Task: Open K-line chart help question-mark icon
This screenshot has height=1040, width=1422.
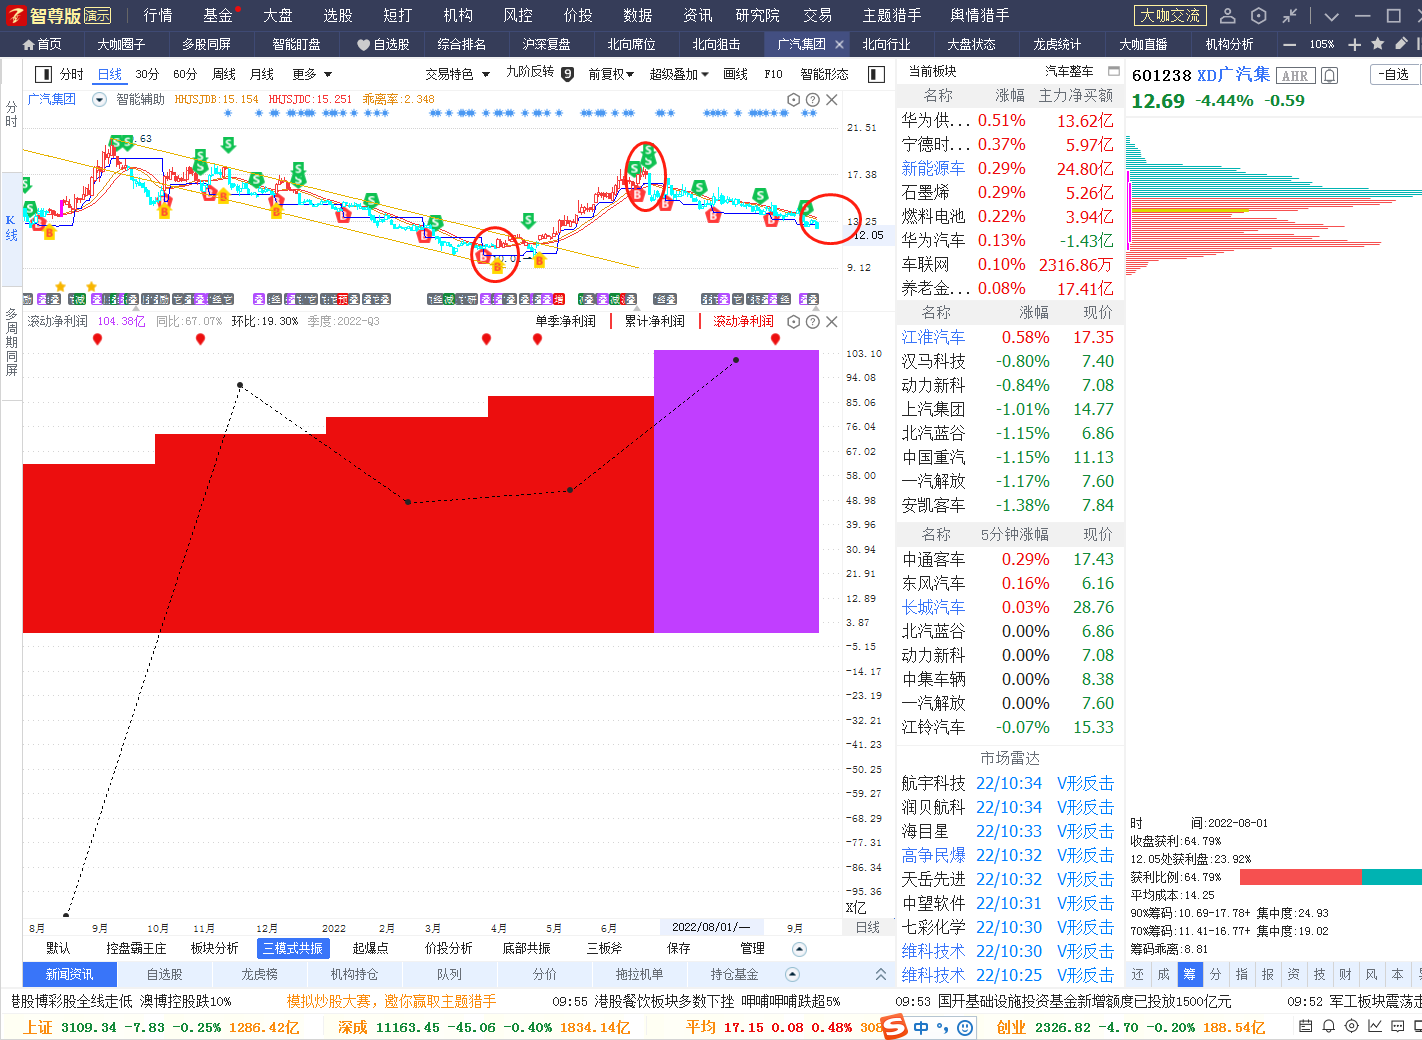Action: pyautogui.click(x=813, y=100)
